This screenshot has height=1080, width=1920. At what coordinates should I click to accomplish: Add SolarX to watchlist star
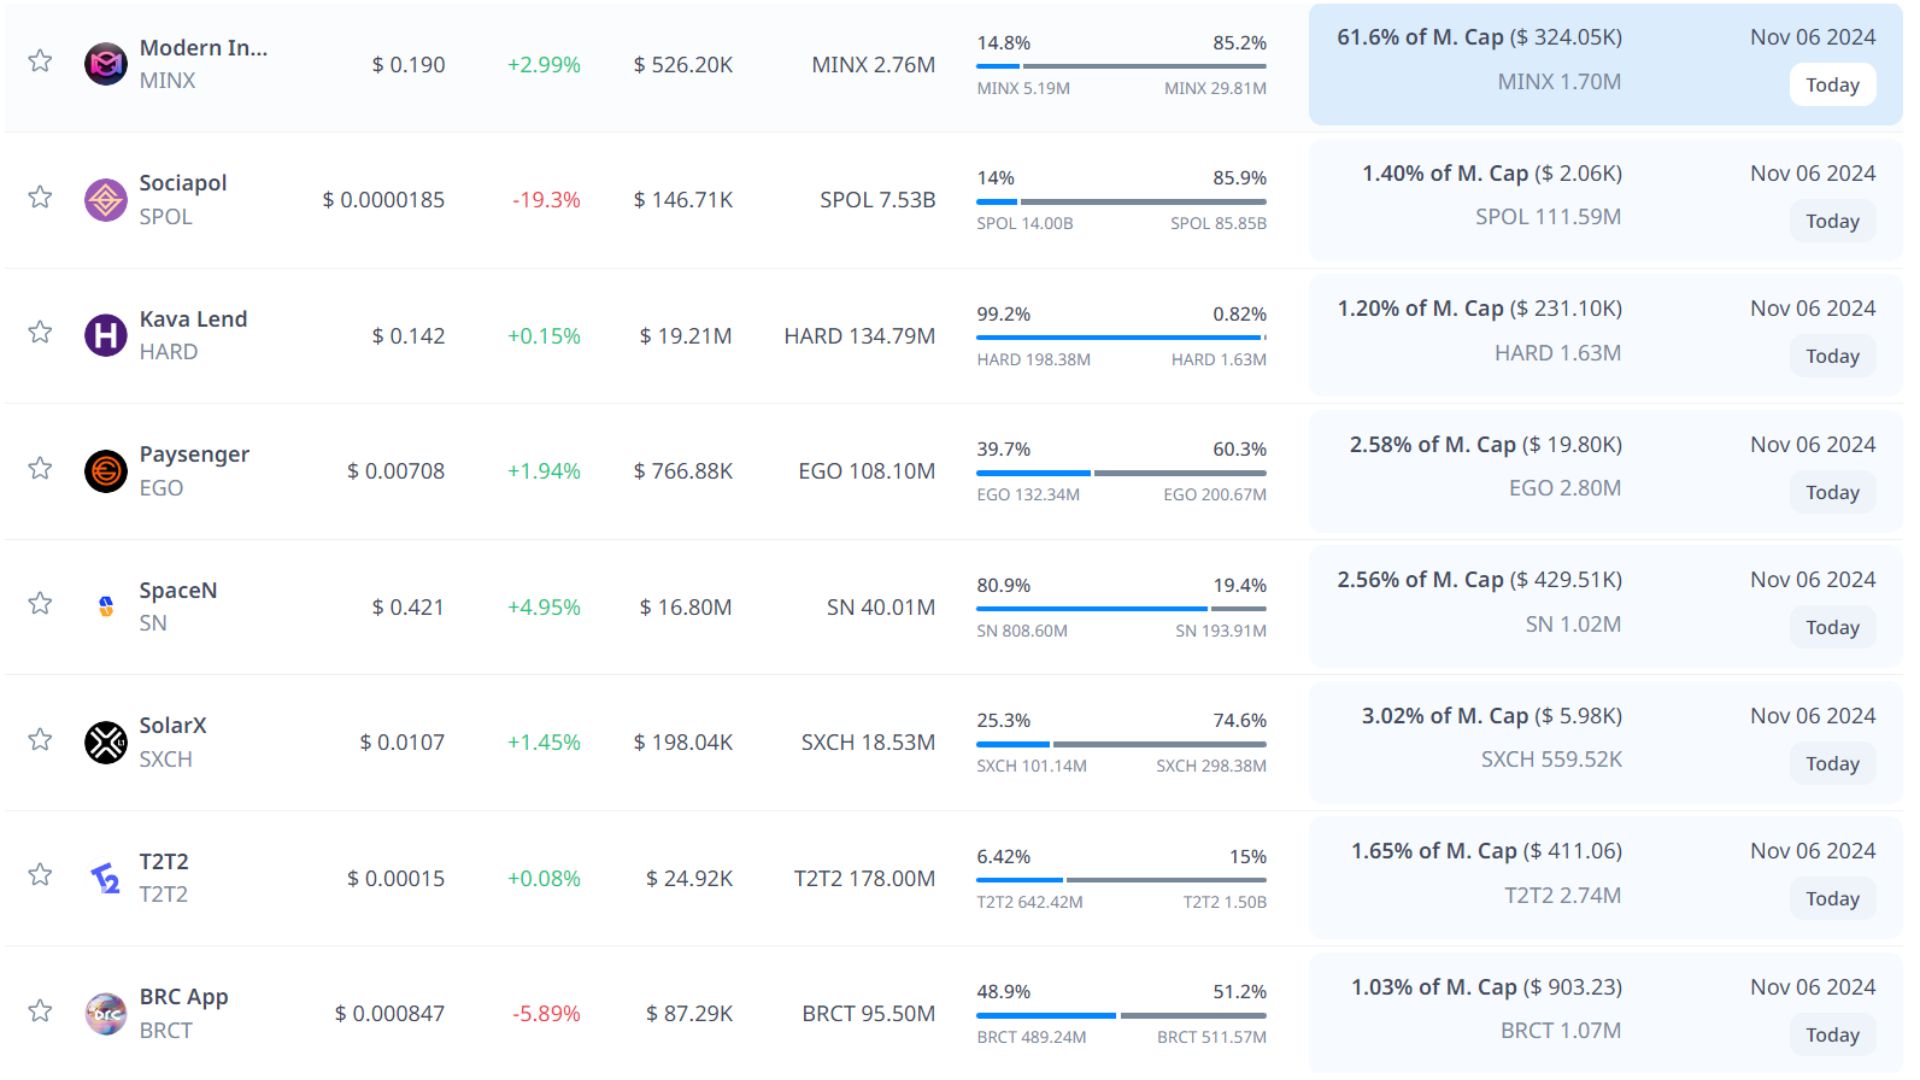click(x=40, y=739)
